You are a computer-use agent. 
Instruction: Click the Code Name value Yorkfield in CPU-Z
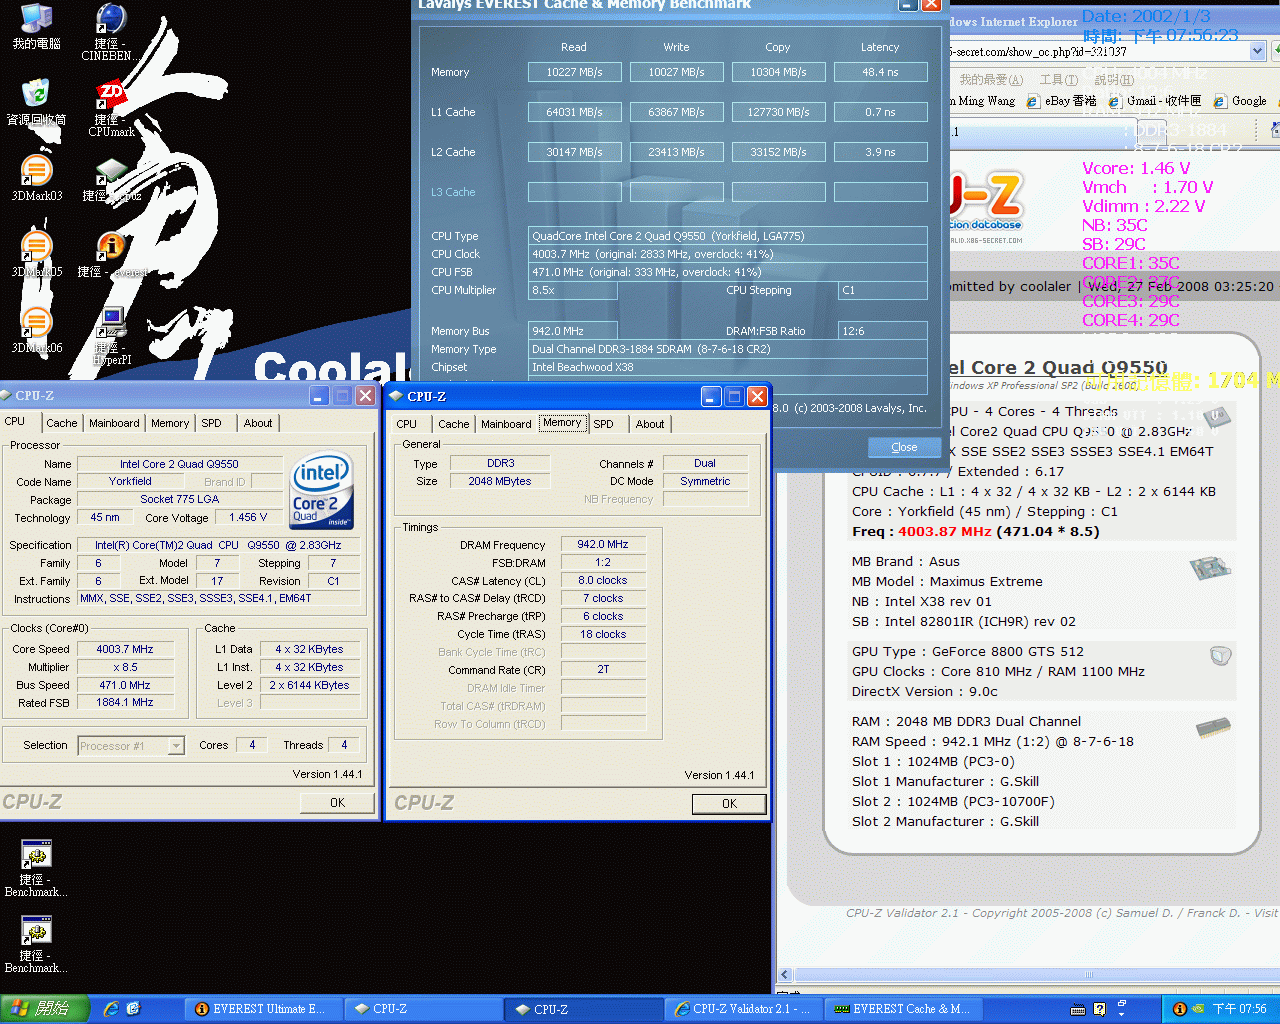point(130,482)
